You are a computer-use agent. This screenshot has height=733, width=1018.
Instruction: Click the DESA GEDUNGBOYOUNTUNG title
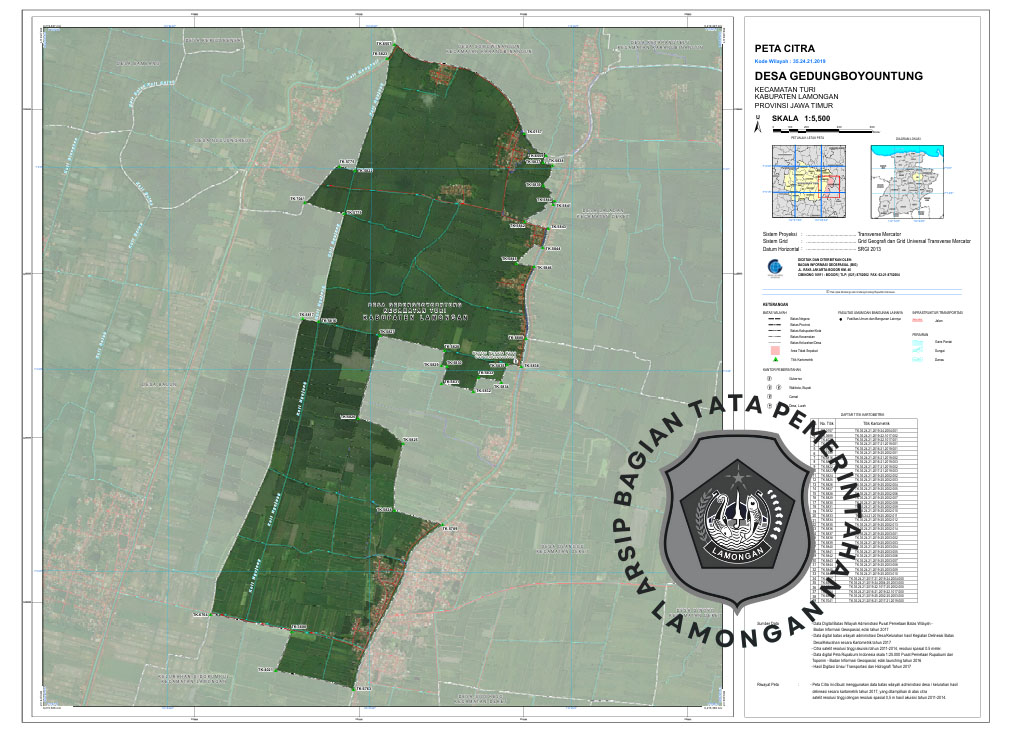click(x=838, y=76)
